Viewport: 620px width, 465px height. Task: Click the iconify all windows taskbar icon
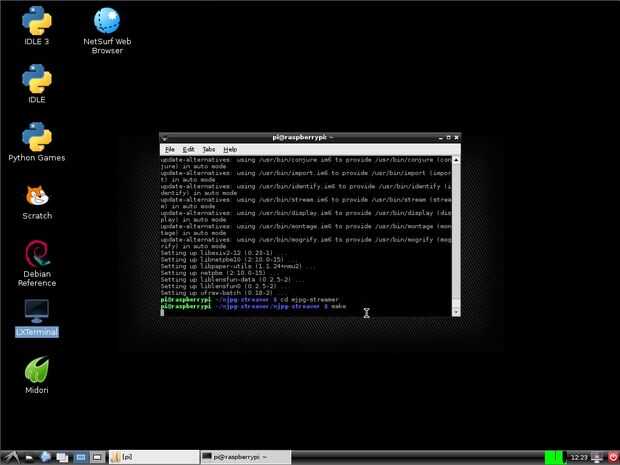[x=62, y=458]
